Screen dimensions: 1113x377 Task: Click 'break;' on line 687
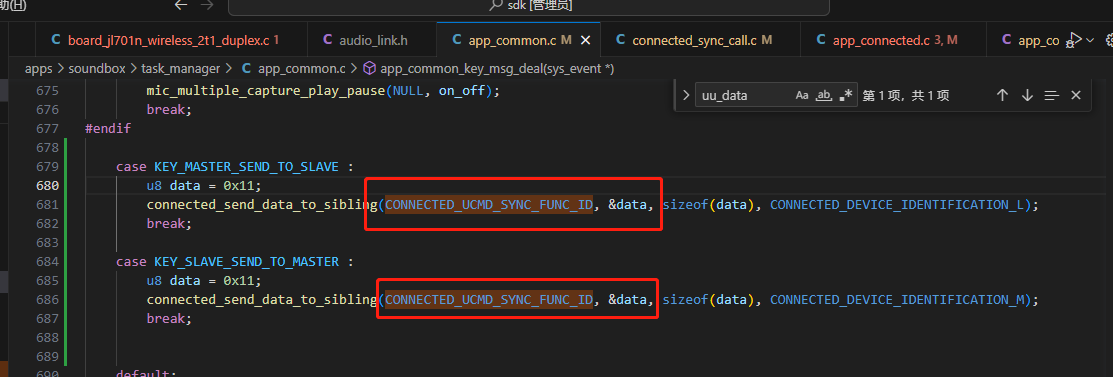(x=170, y=319)
